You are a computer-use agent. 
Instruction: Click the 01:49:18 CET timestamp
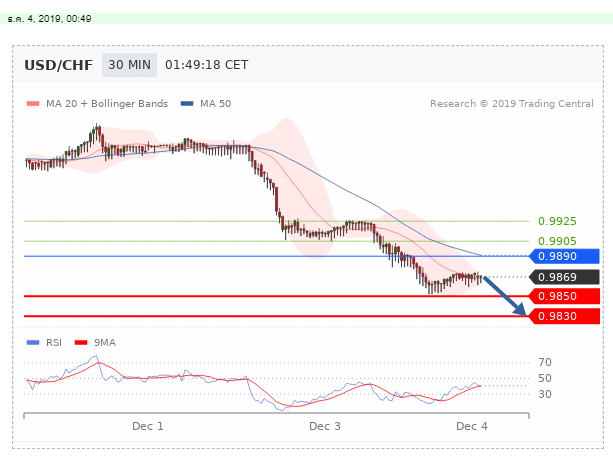[x=206, y=65]
